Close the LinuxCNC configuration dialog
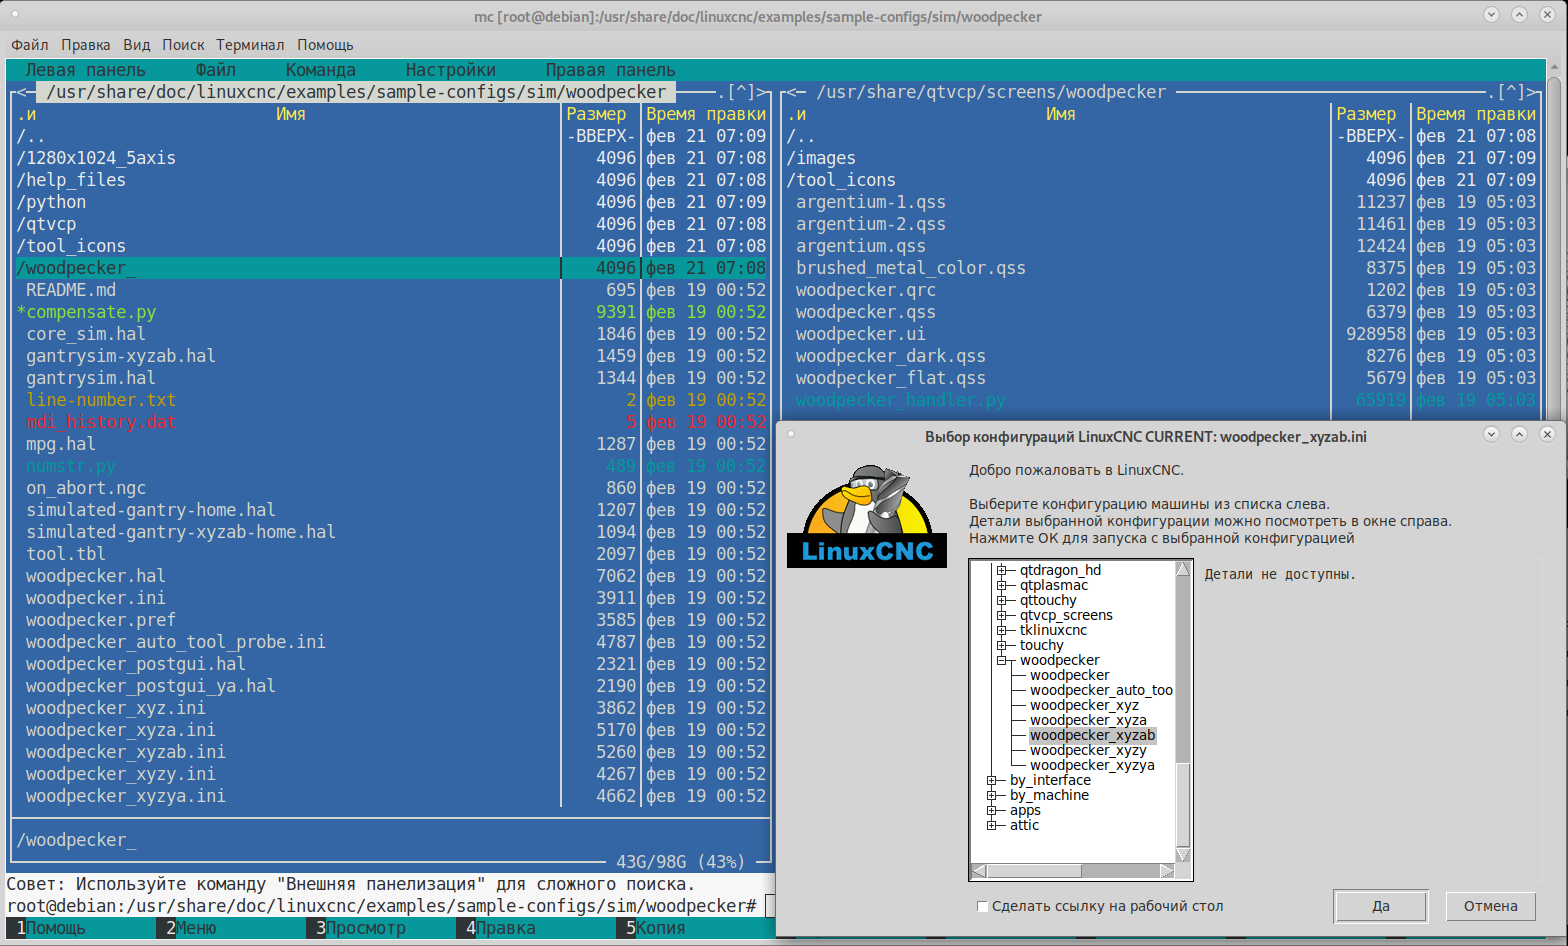The image size is (1568, 946). tap(1547, 434)
